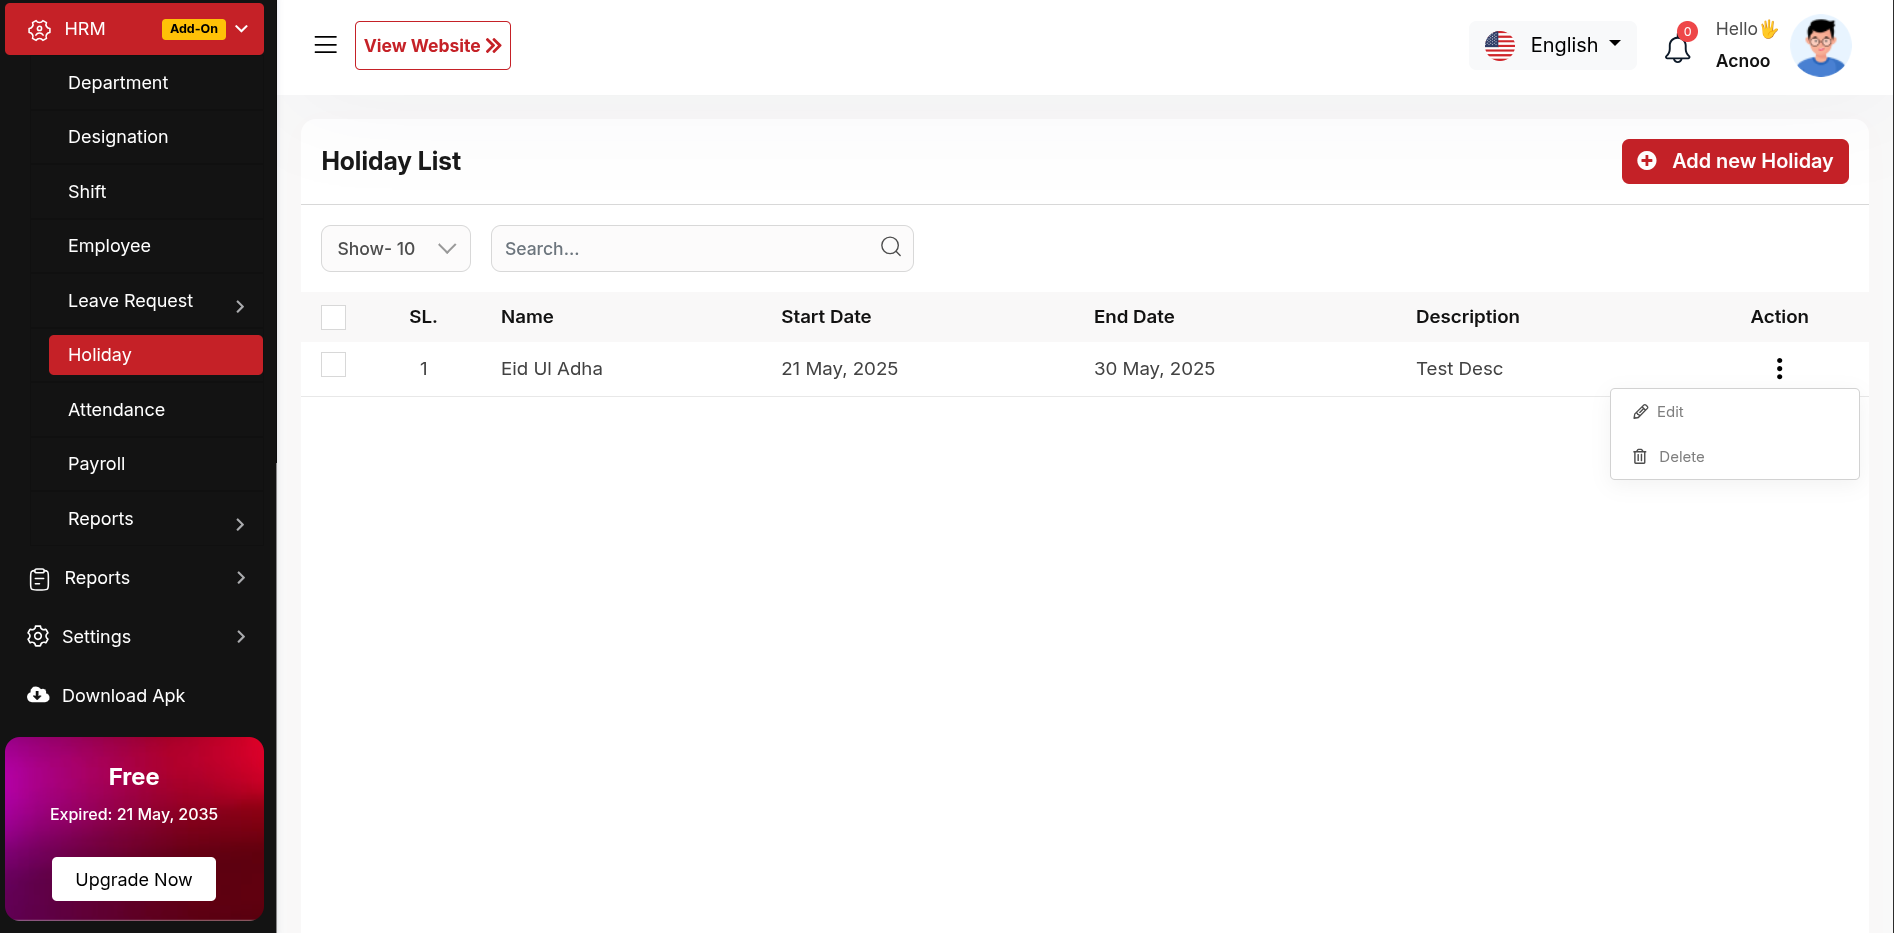
Task: Click the hamburger menu icon
Action: 325,45
